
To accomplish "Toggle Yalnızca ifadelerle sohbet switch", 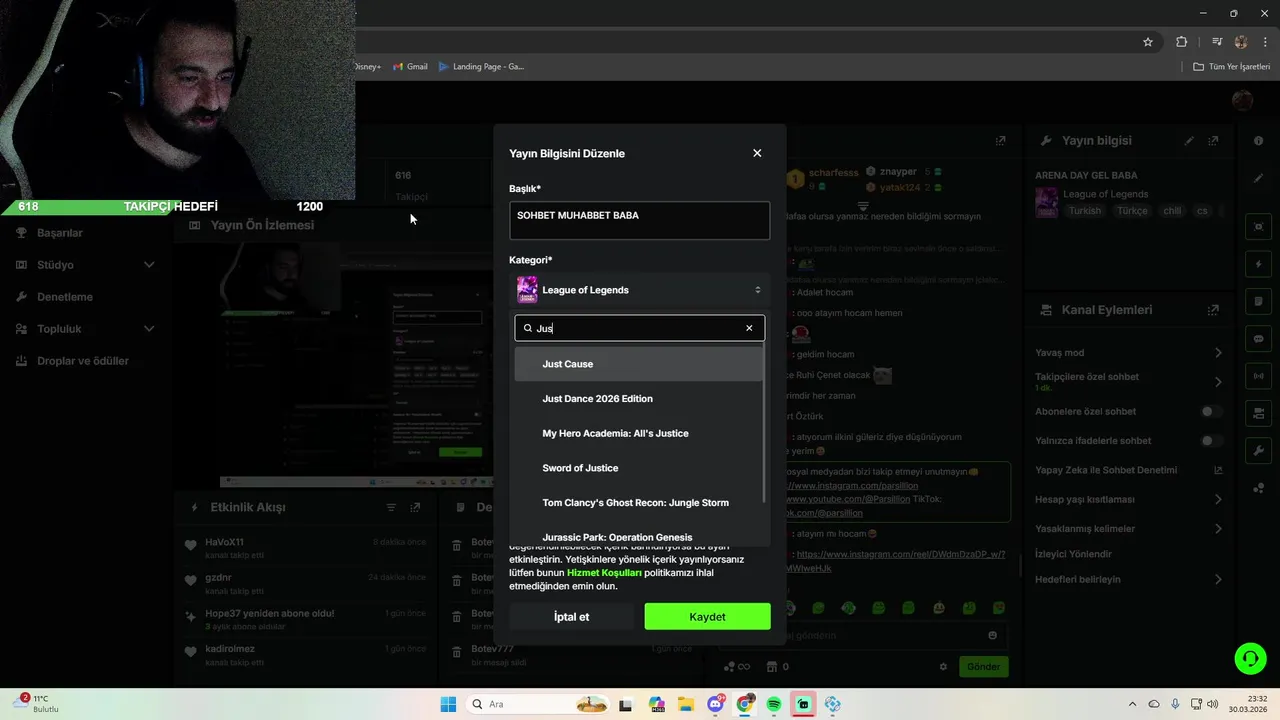I will (1210, 441).
